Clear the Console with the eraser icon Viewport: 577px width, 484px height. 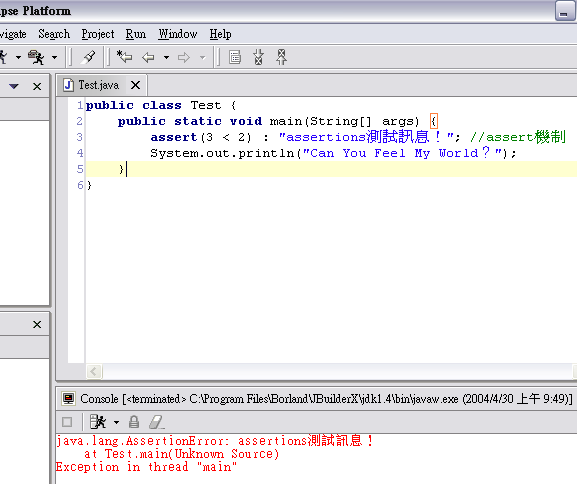156,422
